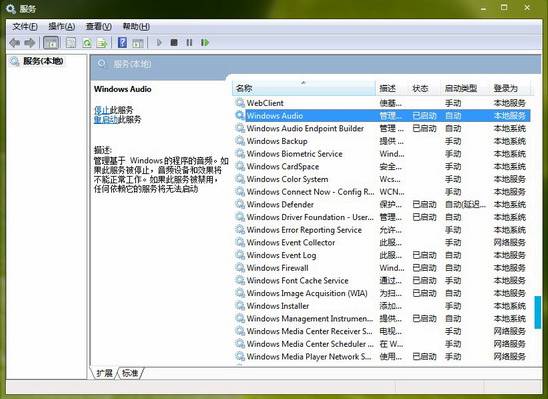The width and height of the screenshot is (548, 399).
Task: Select Windows Error Reporting Service row
Action: point(382,230)
